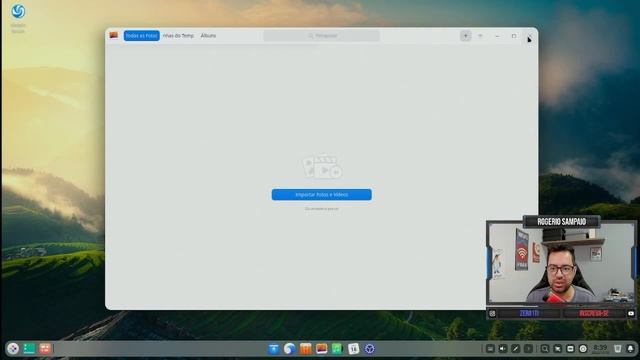
Task: Open notifications bell in the dock
Action: 631,349
